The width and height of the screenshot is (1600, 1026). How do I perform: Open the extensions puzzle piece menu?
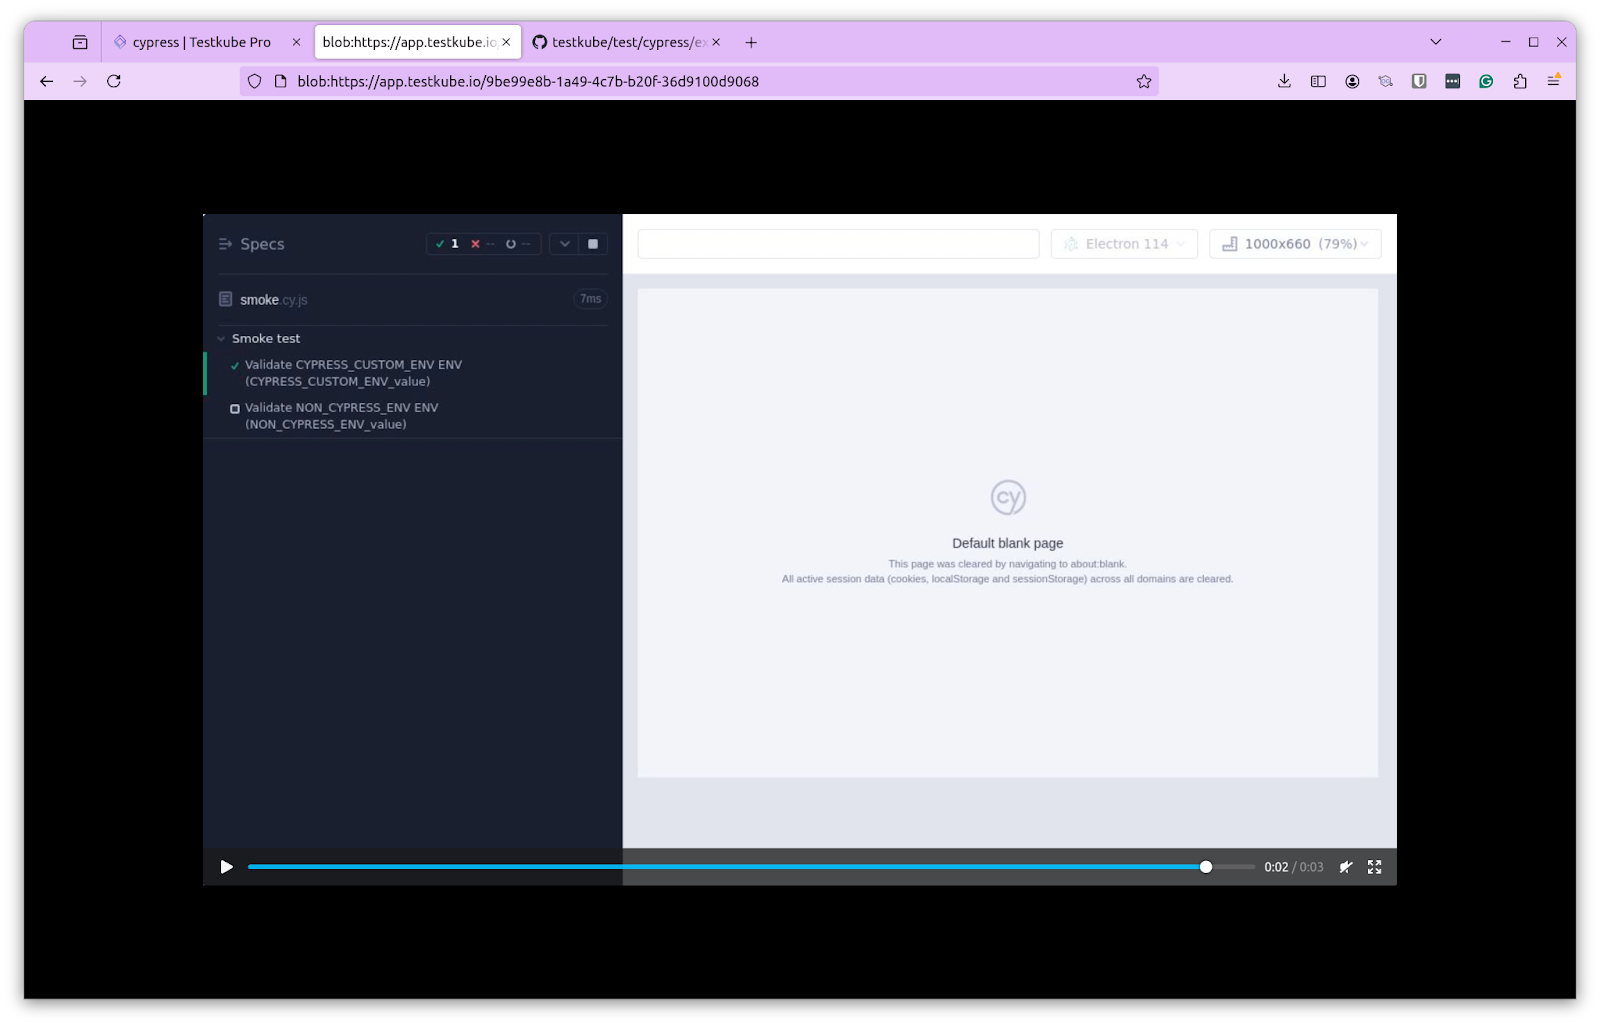coord(1520,81)
